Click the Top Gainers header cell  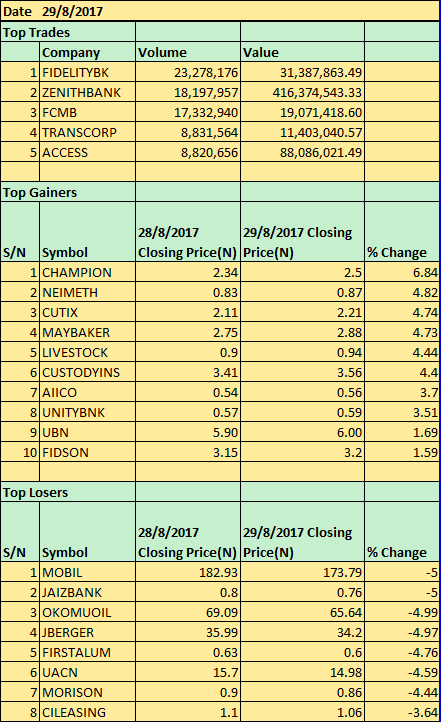(x=68, y=192)
